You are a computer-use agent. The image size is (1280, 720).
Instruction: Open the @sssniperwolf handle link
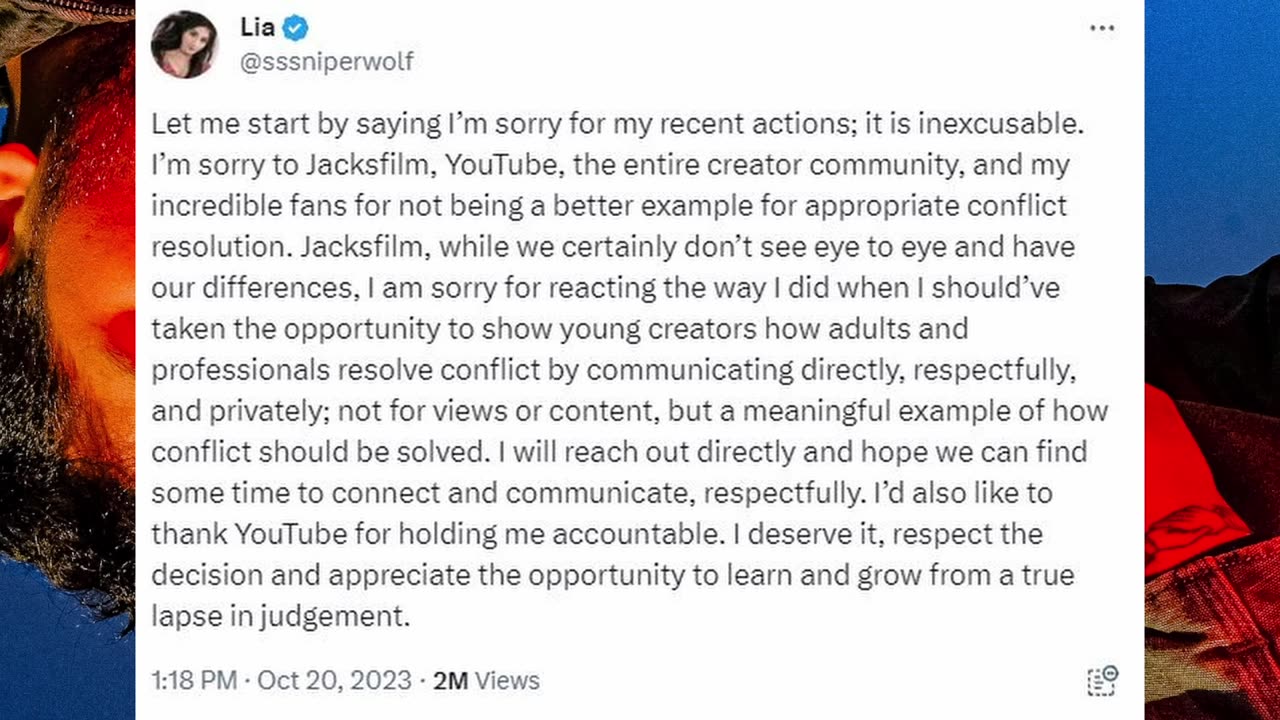pos(326,62)
